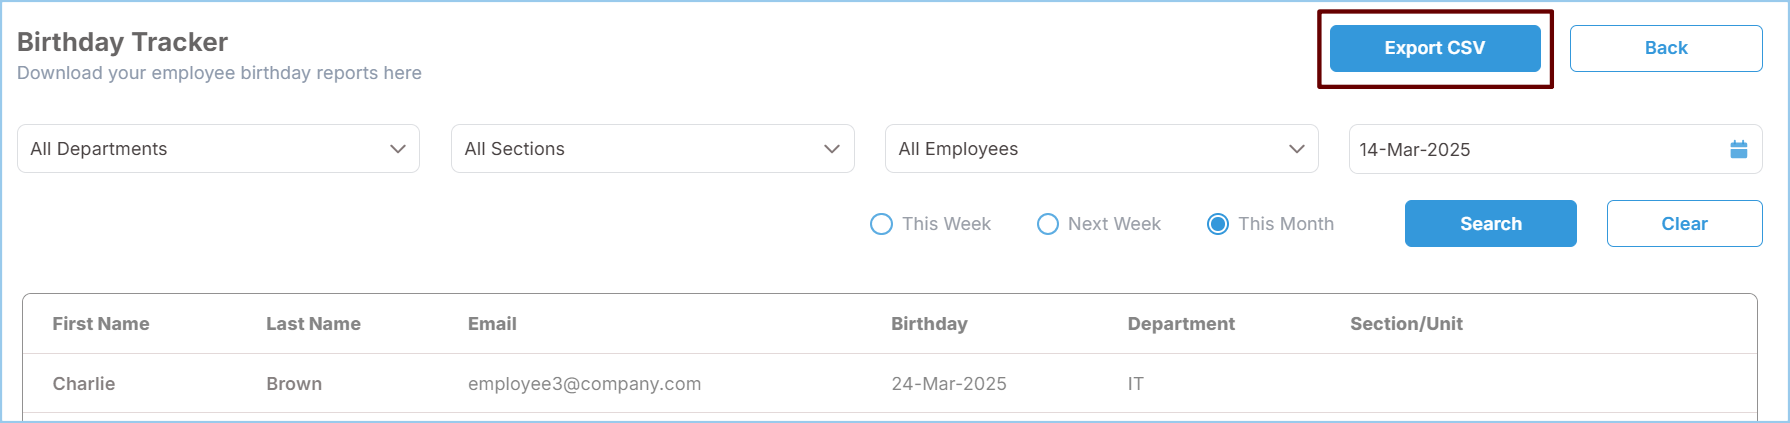Choose the Next Week radio option
This screenshot has height=423, width=1790.
point(1047,224)
